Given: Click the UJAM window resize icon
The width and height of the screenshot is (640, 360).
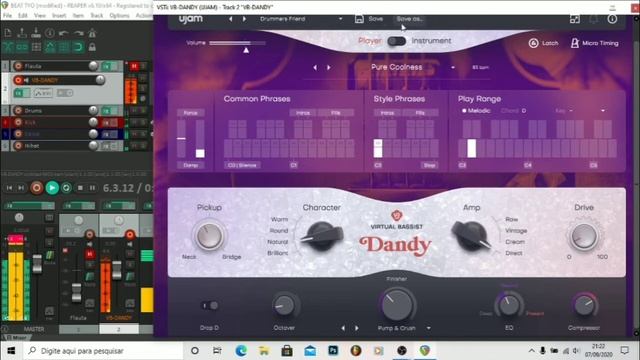Looking at the screenshot, I should click(x=575, y=19).
